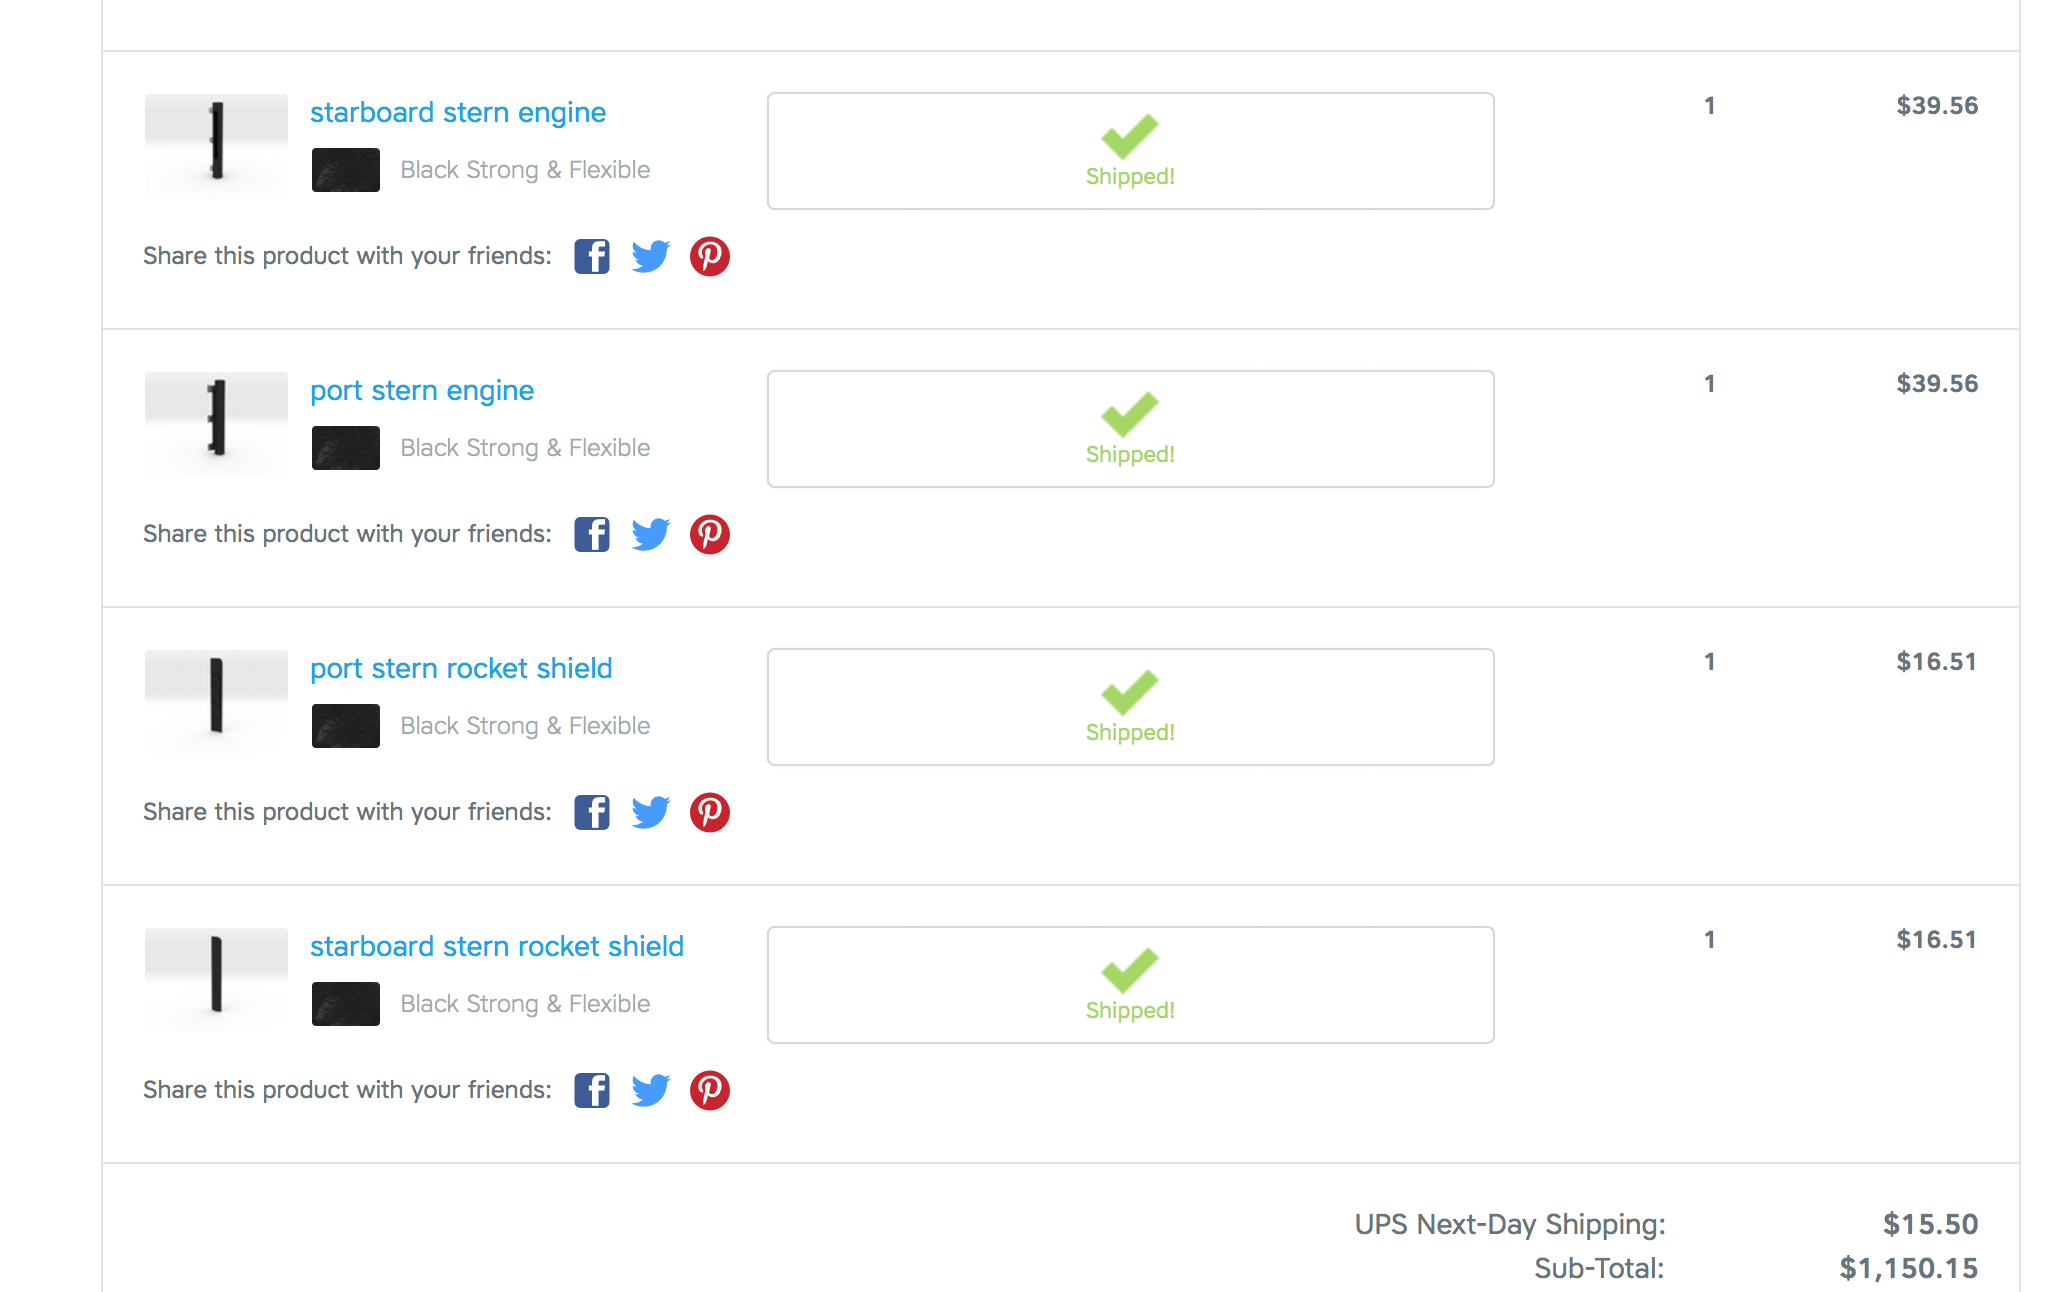This screenshot has height=1292, width=2068.
Task: Share starboard stern rocket shield on Facebook
Action: (592, 1091)
